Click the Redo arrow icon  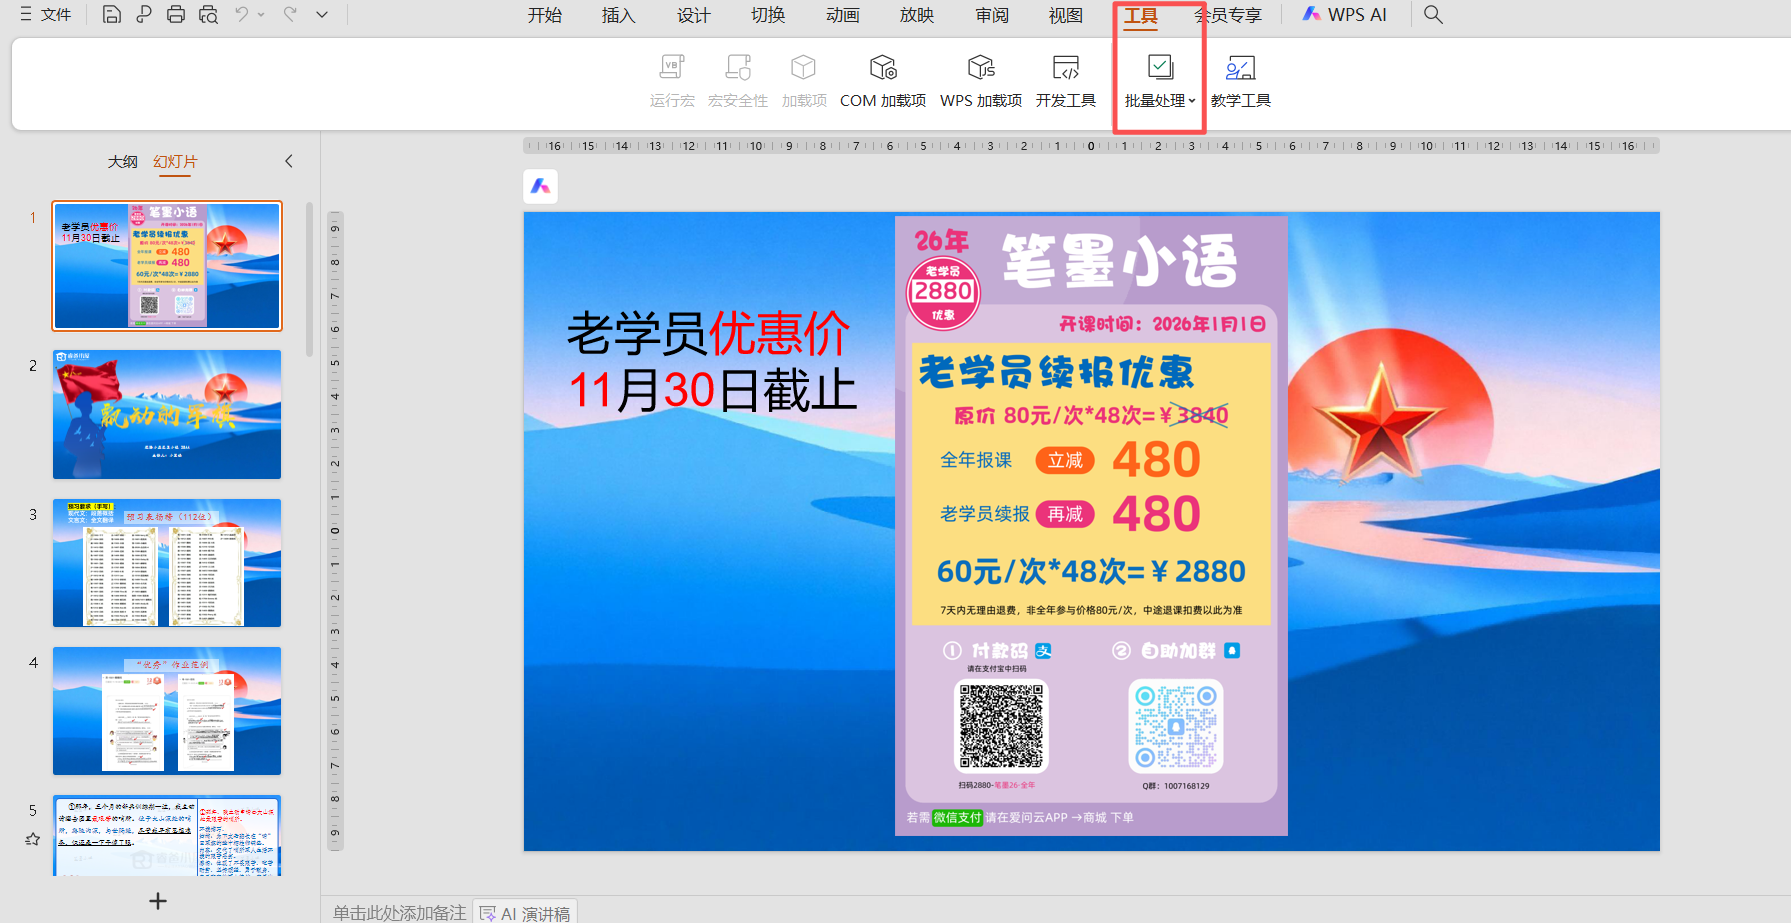(x=290, y=15)
